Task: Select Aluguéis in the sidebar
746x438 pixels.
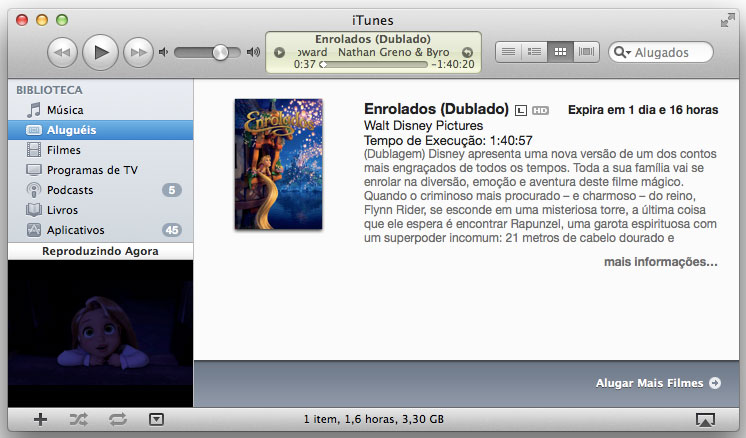Action: [x=100, y=130]
